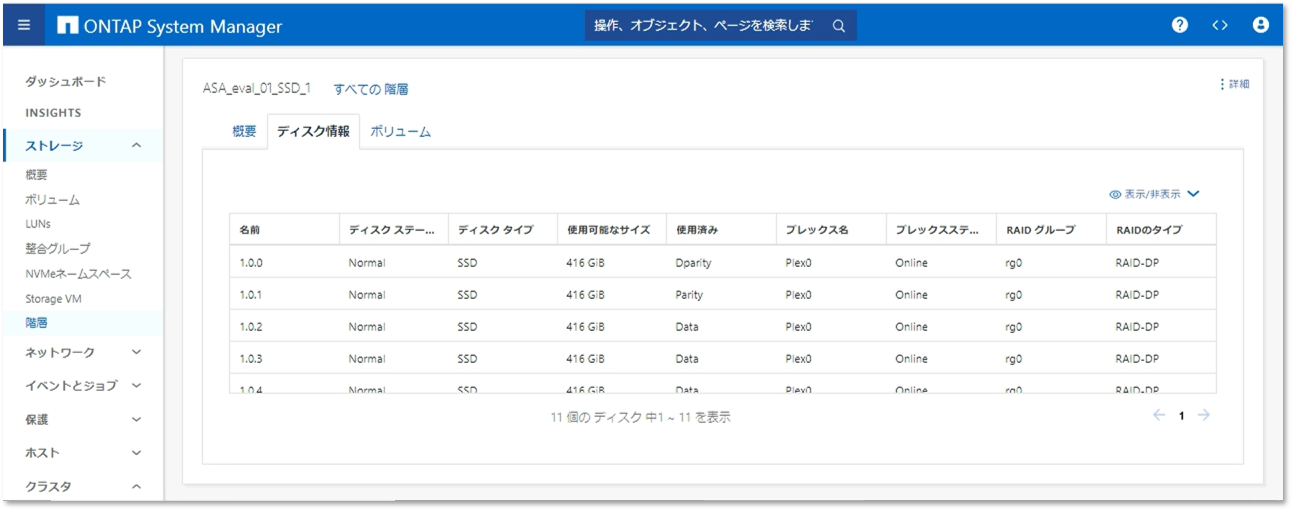1292x510 pixels.
Task: Click the RAIDのタイプ column header
Action: click(1160, 230)
